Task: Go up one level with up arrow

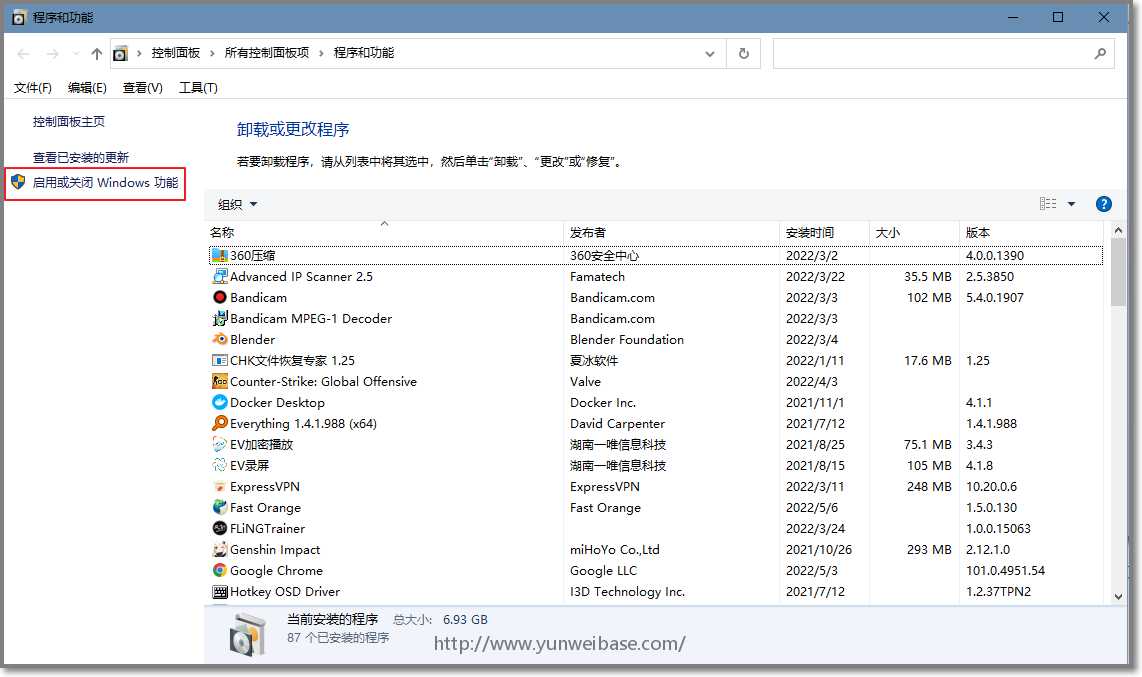Action: [97, 53]
